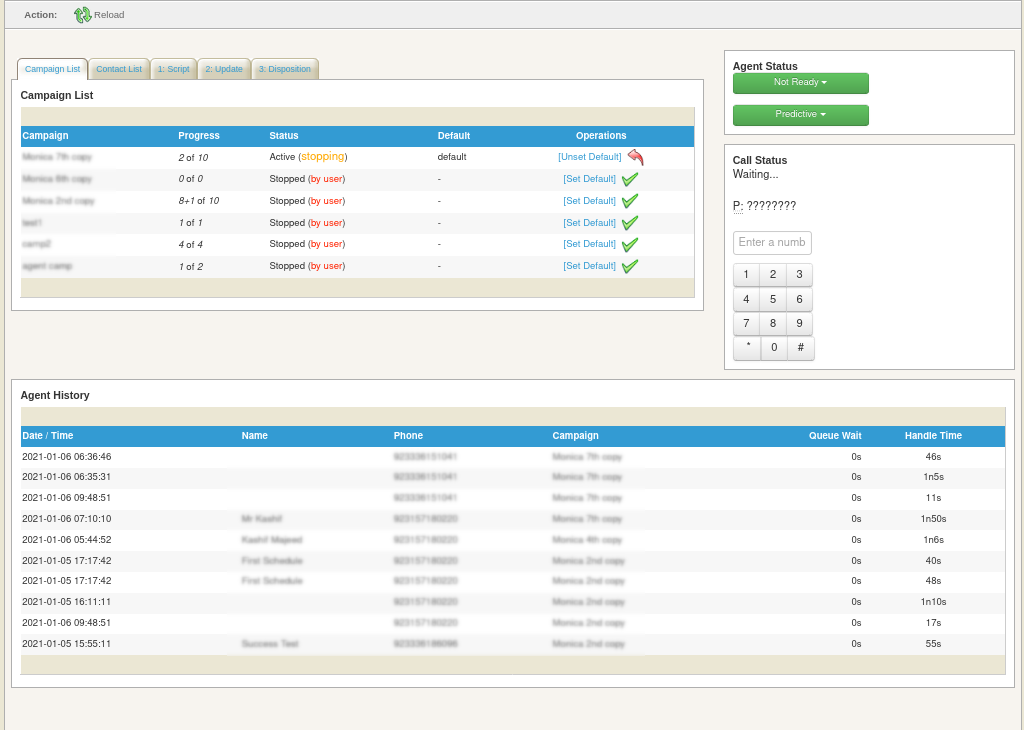Tap keypad digit 7

[746, 324]
